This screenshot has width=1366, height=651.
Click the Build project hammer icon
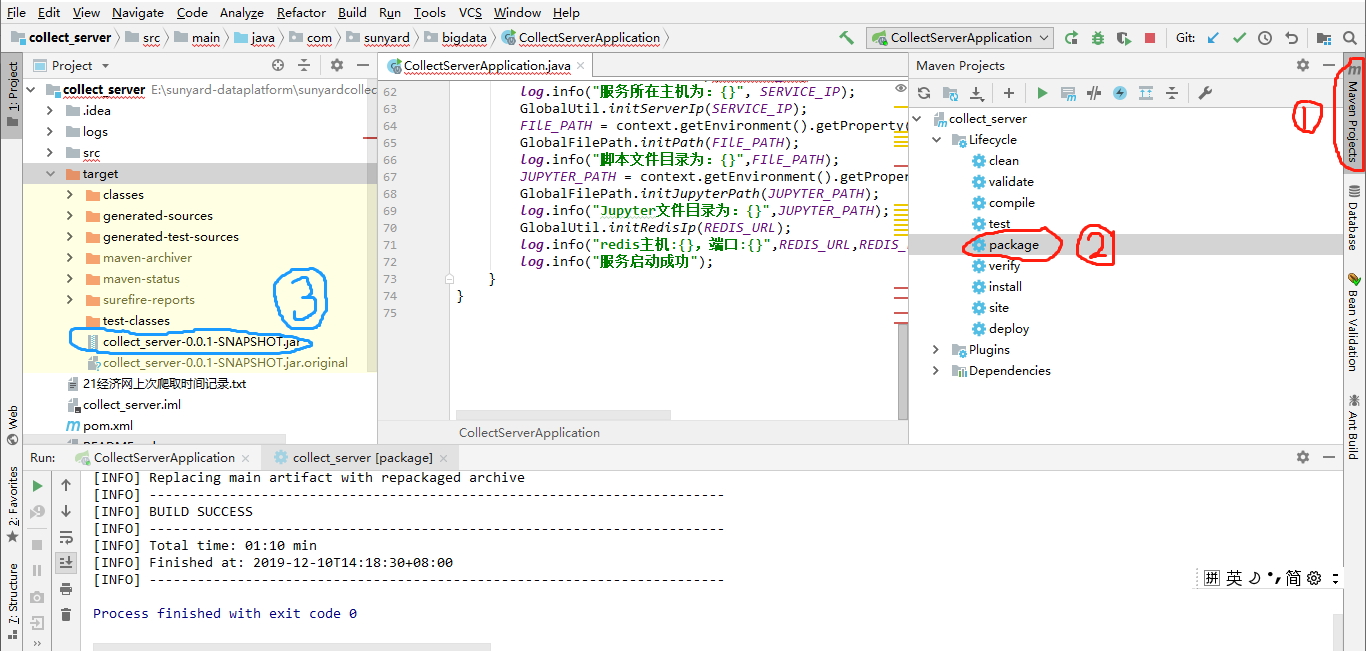click(x=847, y=38)
